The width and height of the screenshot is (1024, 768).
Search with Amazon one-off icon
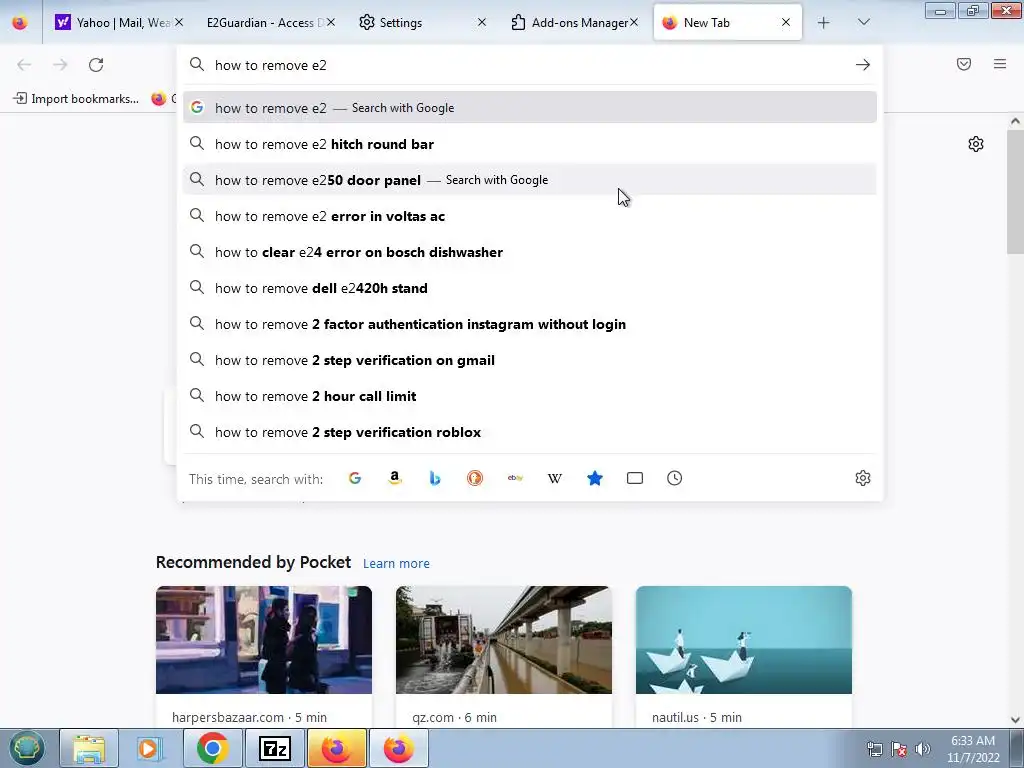pyautogui.click(x=394, y=478)
